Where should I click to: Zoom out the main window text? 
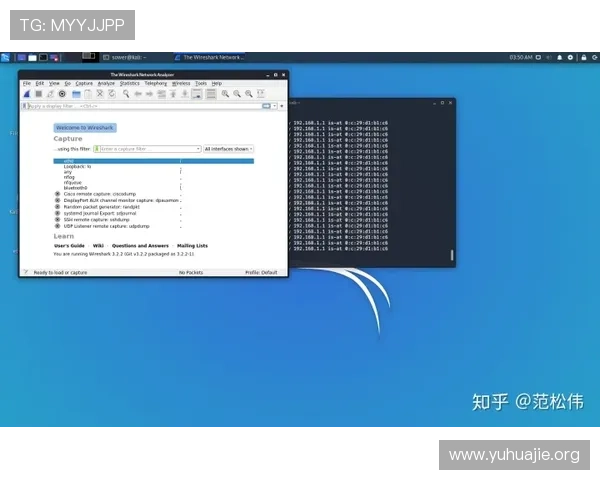(237, 94)
